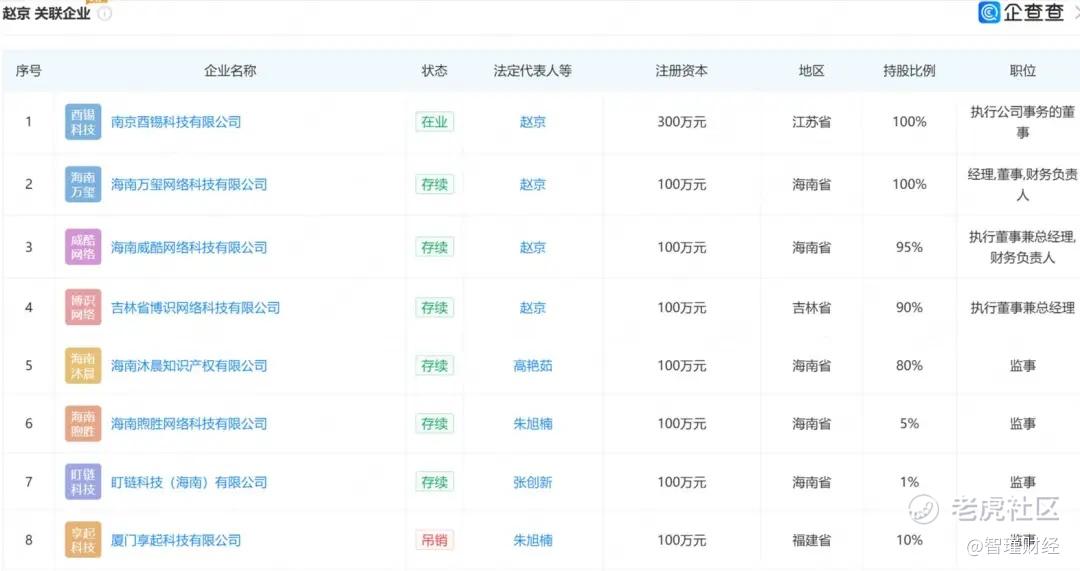Click legal representative 赵京 in row 4
The height and width of the screenshot is (571, 1080).
tap(532, 307)
